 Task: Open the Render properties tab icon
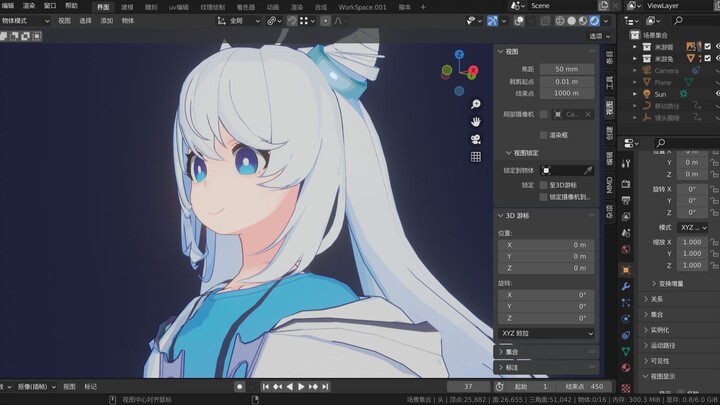click(x=625, y=184)
